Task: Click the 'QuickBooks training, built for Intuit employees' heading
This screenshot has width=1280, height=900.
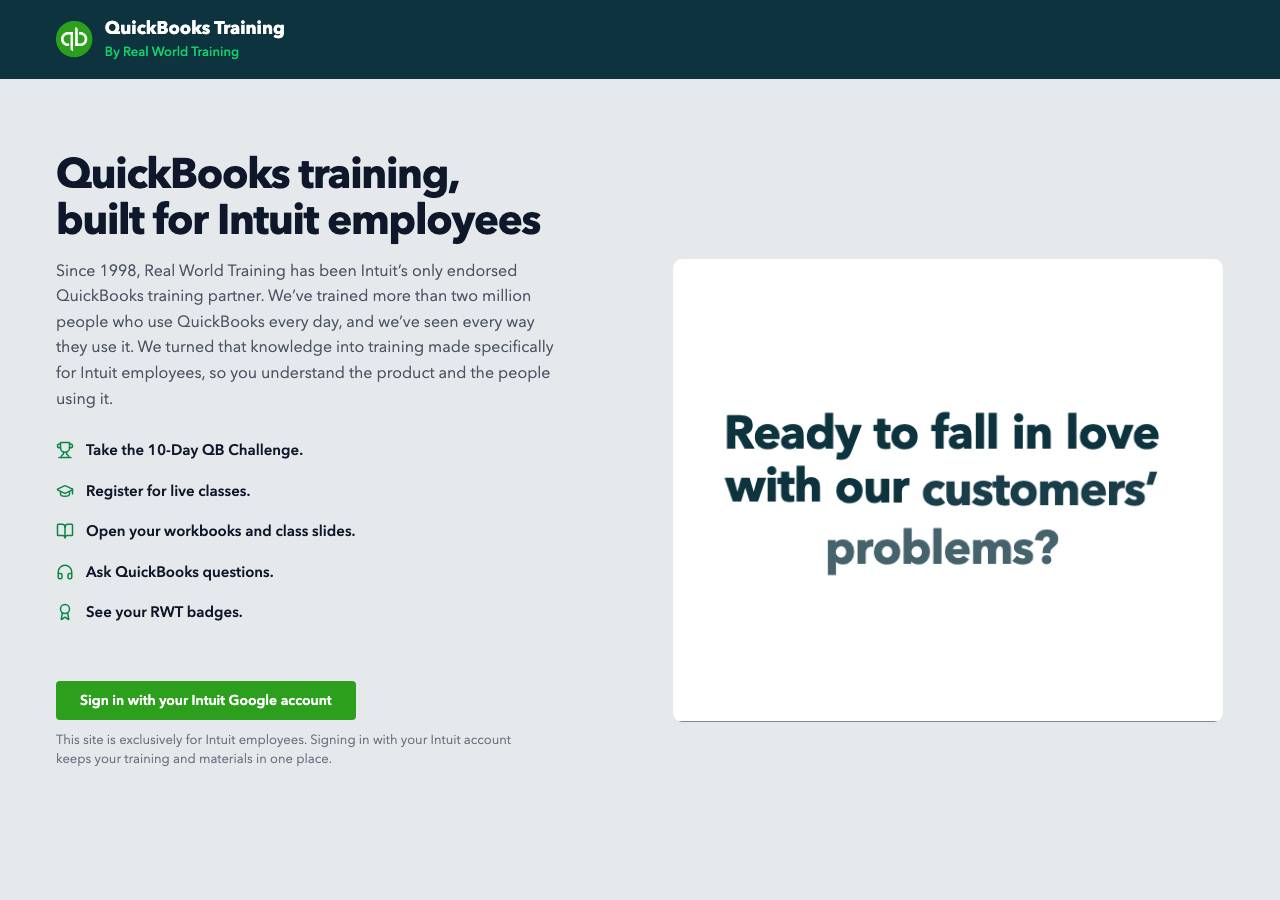Action: point(298,197)
